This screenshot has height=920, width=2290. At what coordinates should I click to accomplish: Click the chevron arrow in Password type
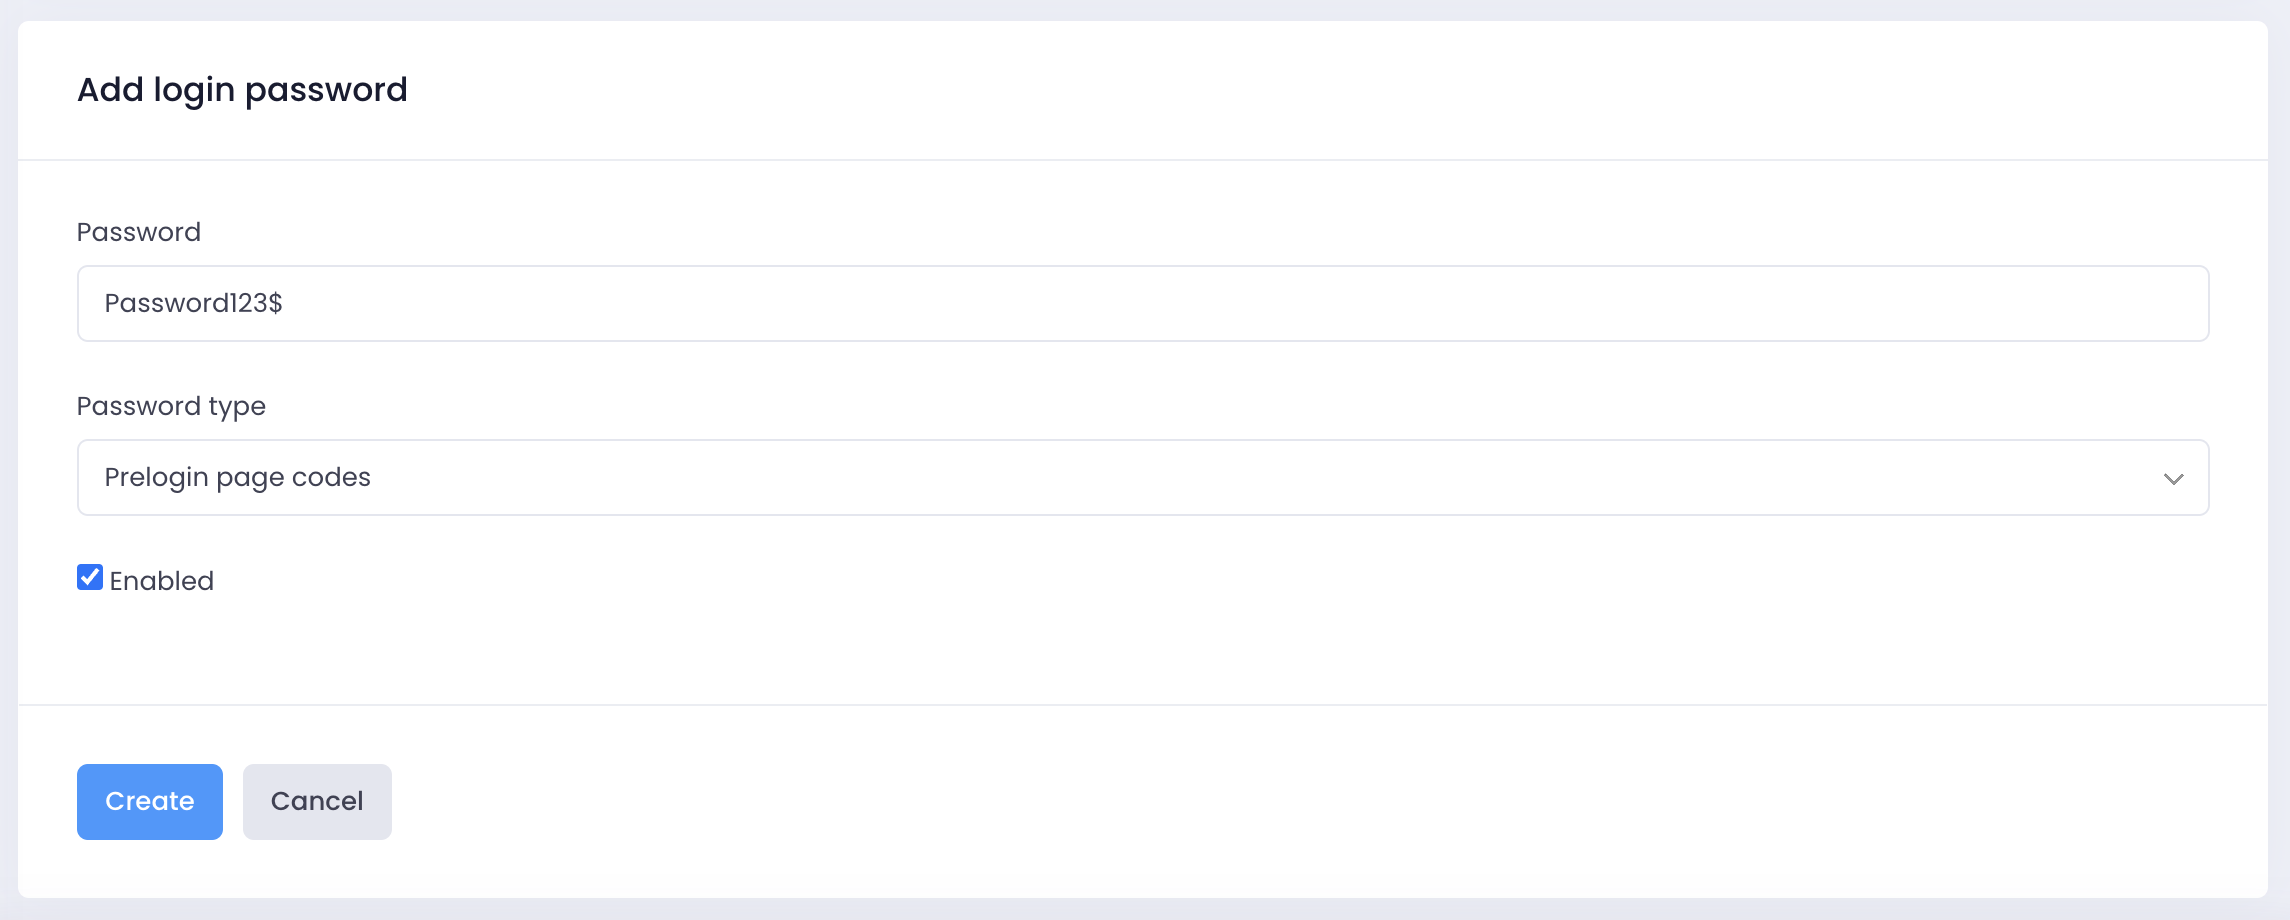pos(2173,479)
